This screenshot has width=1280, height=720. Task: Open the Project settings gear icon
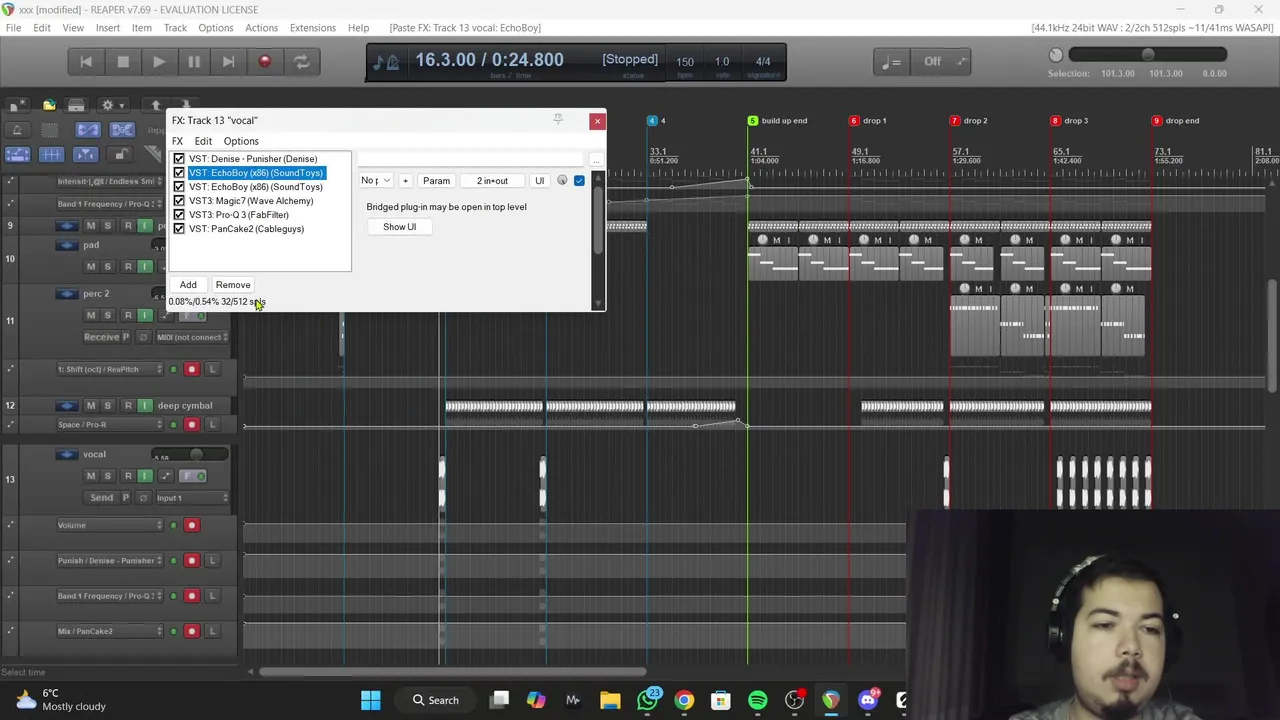[x=108, y=105]
